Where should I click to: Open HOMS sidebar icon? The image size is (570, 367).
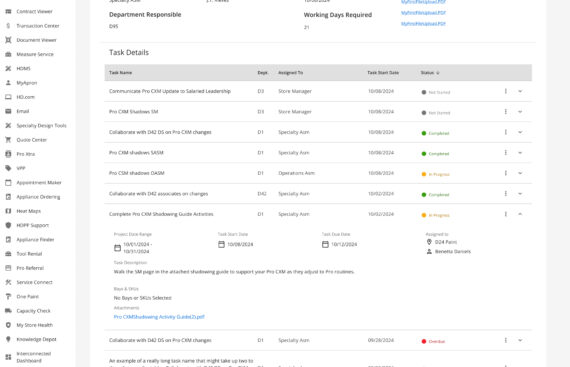click(8, 68)
